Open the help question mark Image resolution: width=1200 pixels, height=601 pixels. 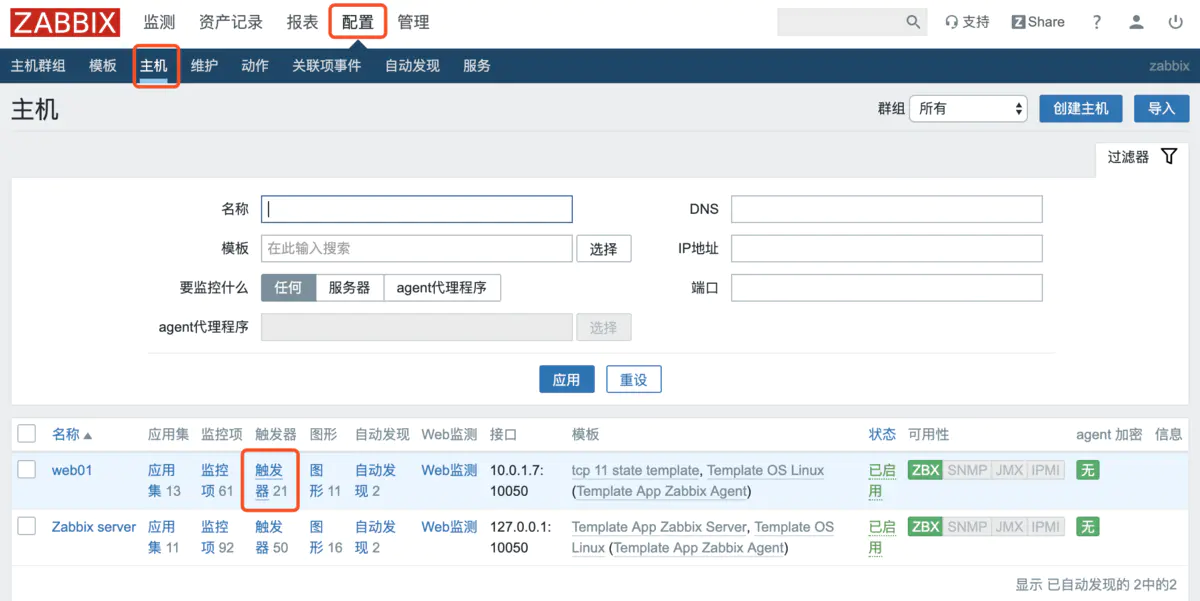1097,22
